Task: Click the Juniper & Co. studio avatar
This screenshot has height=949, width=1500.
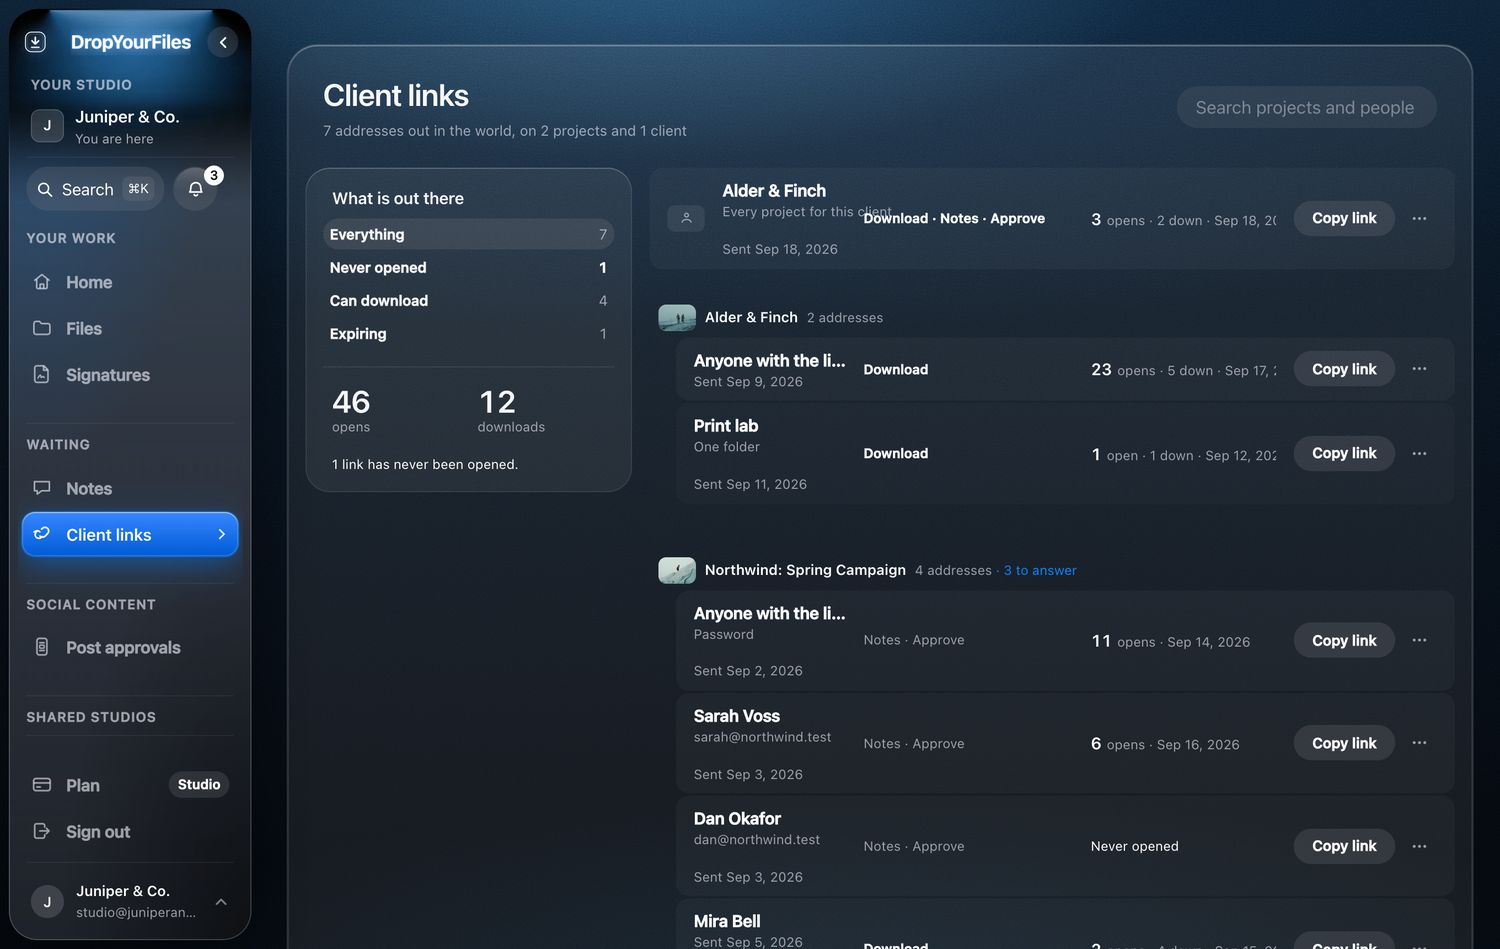Action: coord(47,126)
